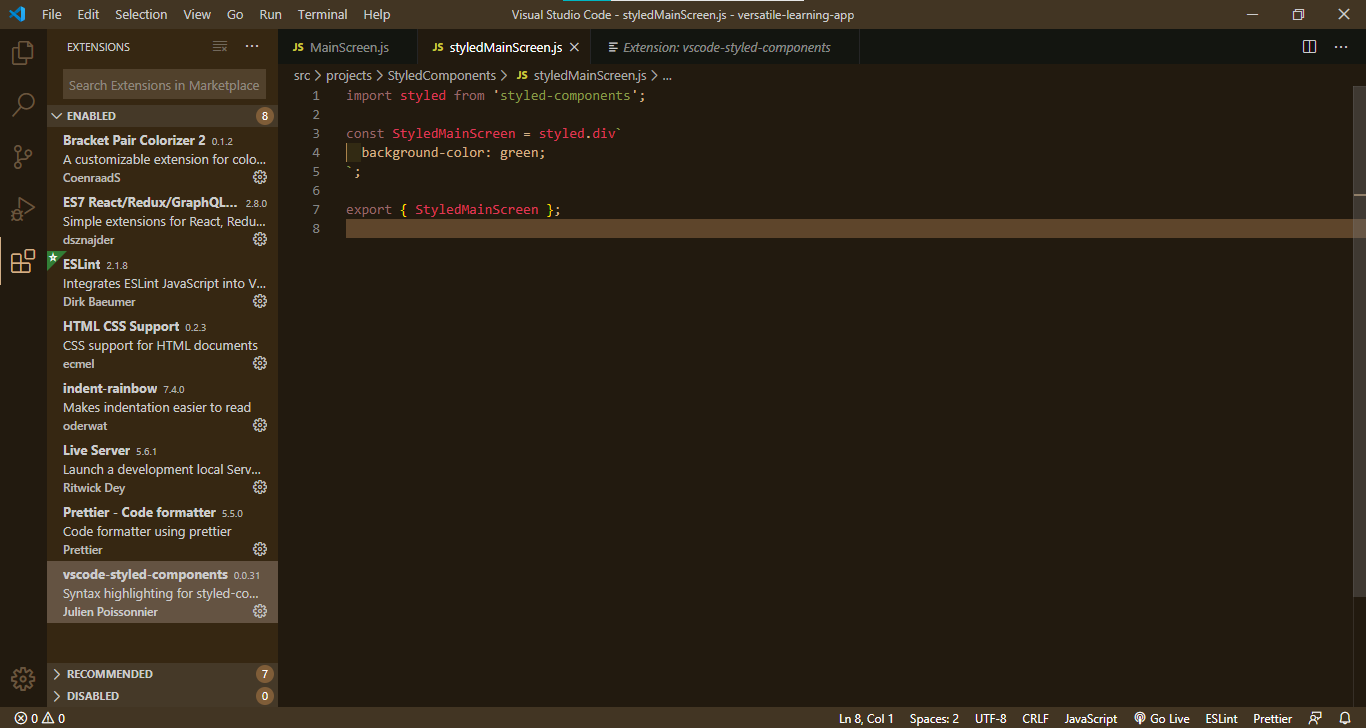The width and height of the screenshot is (1366, 728).
Task: Click StyledComponents in the breadcrumb trail
Action: coord(442,75)
